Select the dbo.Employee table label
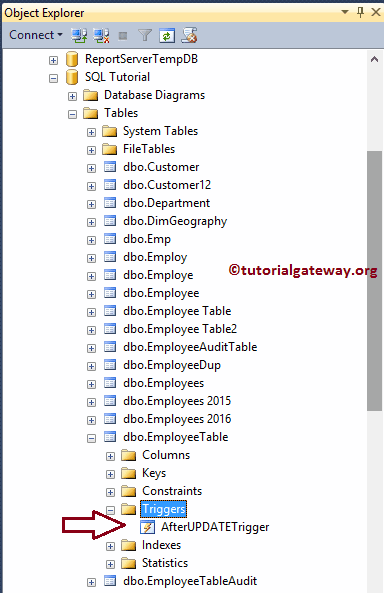384x593 pixels. (161, 293)
